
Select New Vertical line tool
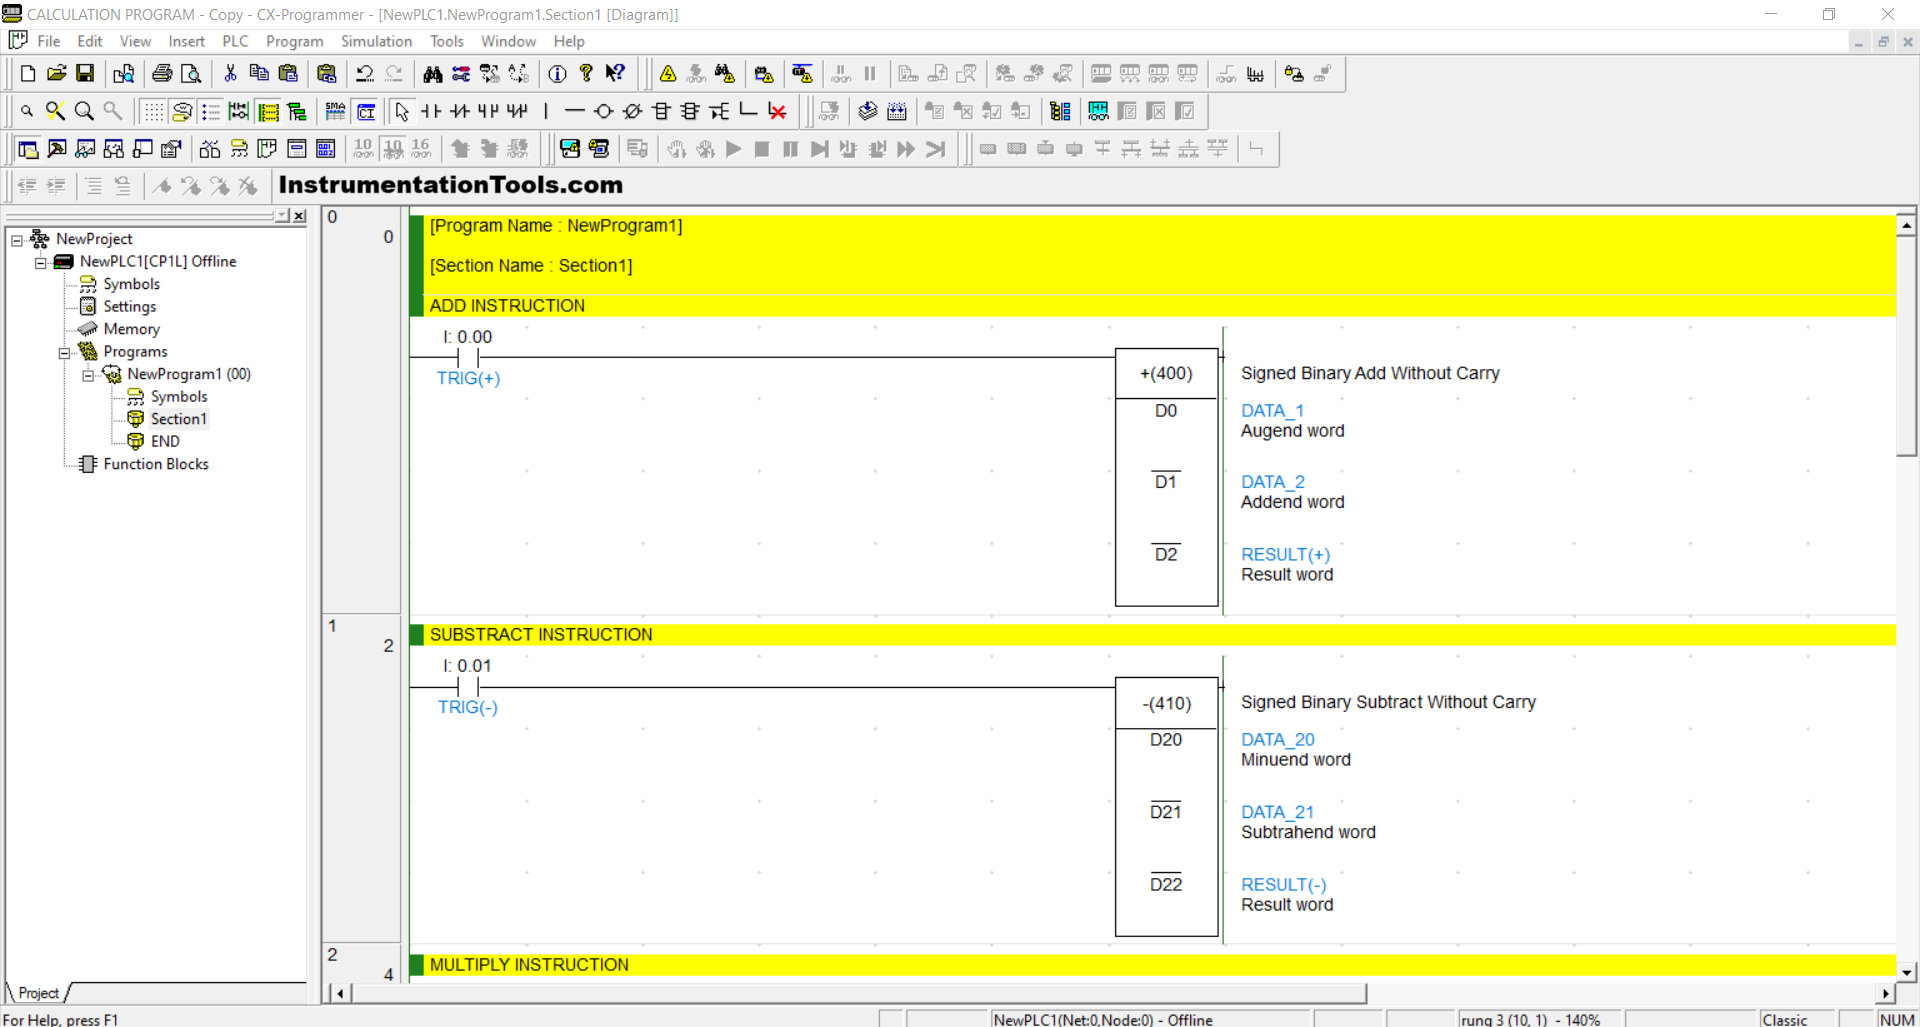546,111
